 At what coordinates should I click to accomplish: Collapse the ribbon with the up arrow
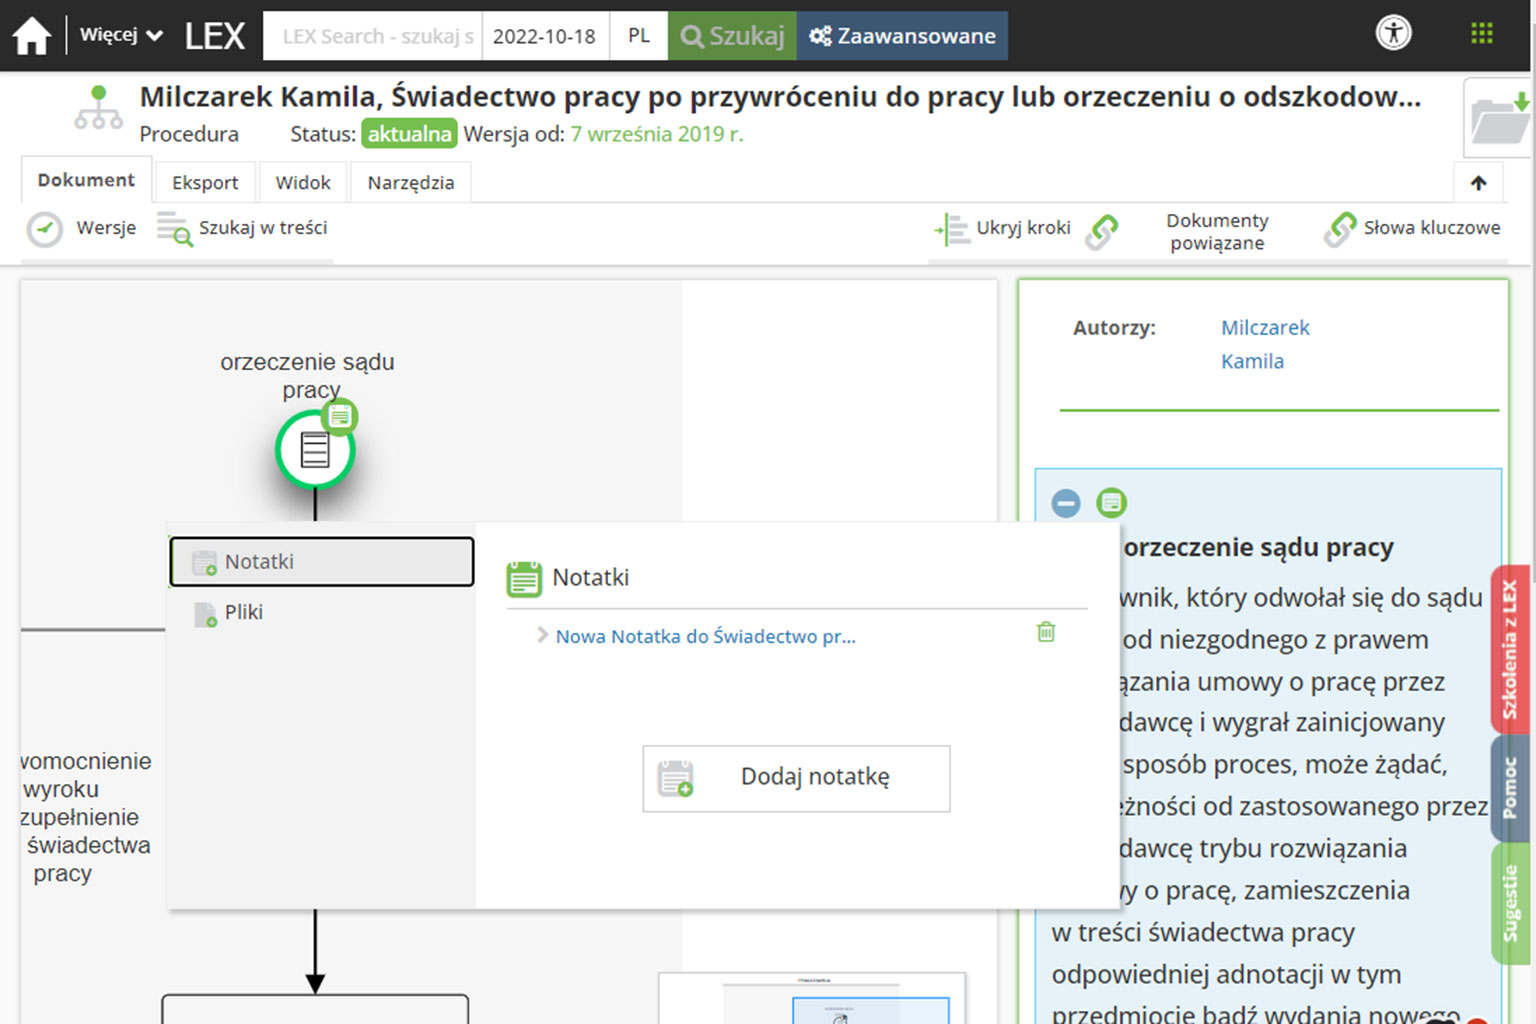[1479, 183]
